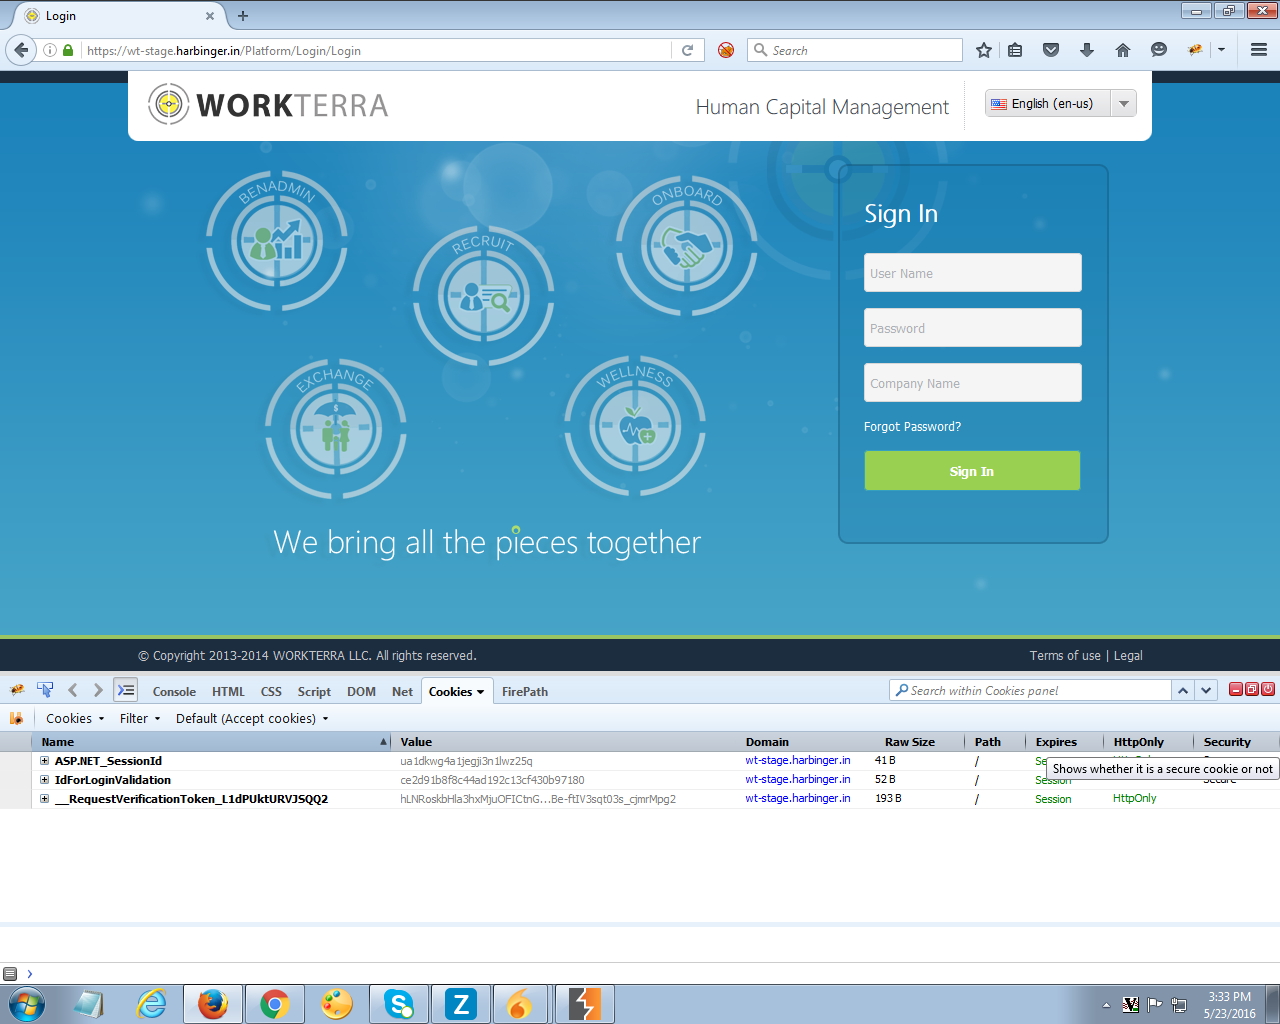This screenshot has height=1024, width=1280.
Task: Open a new browser tab
Action: pyautogui.click(x=243, y=16)
